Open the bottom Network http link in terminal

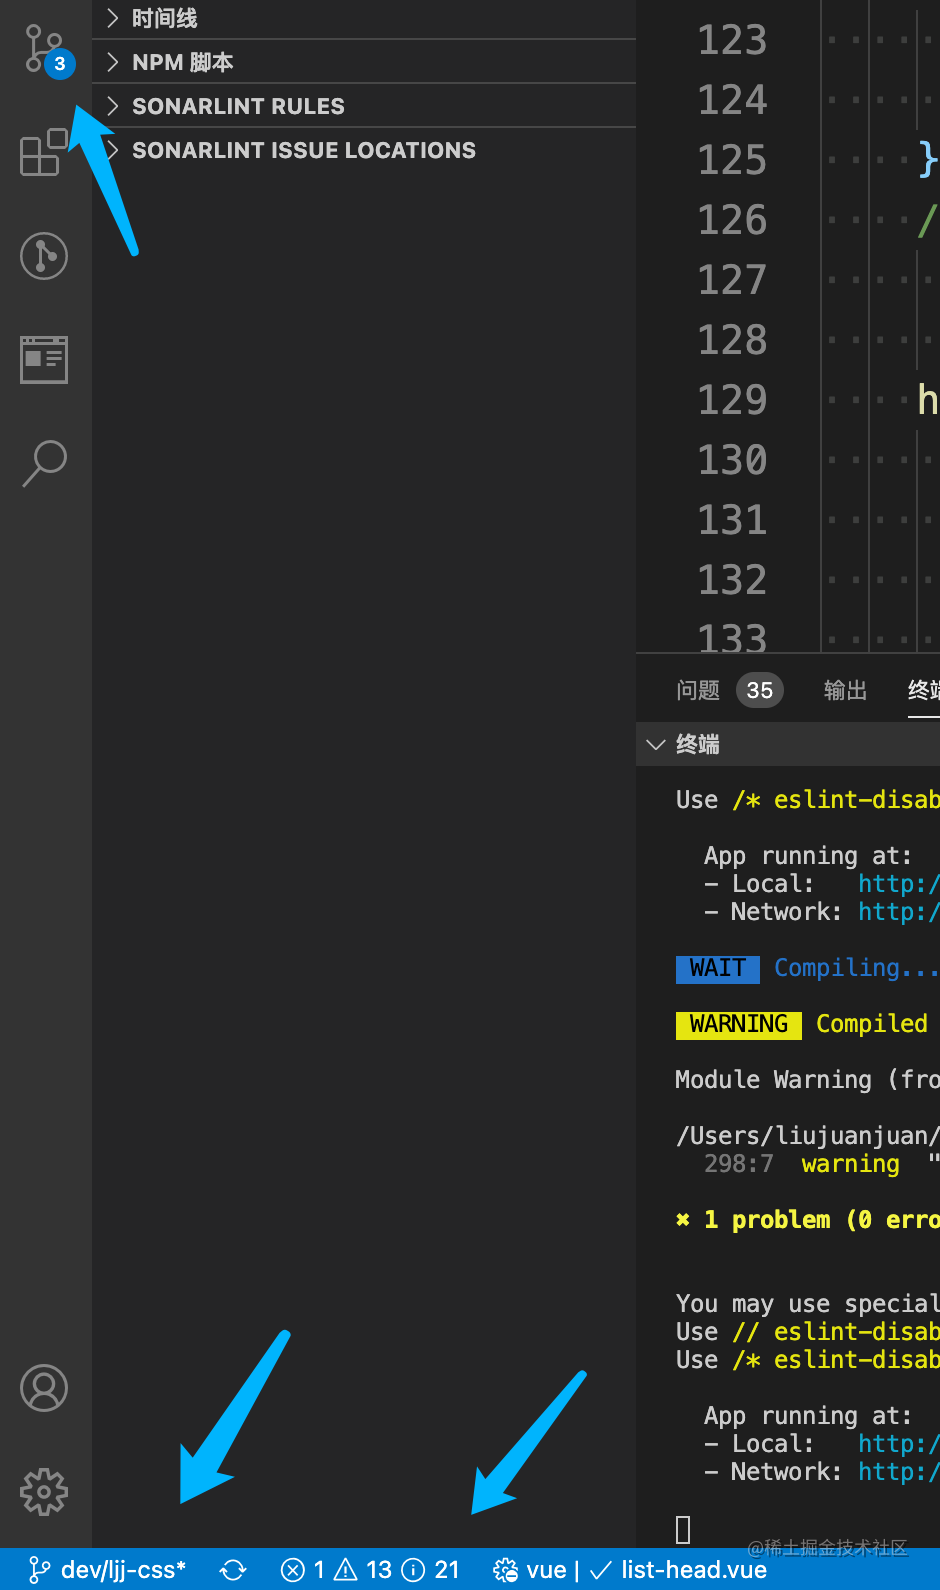pos(898,1472)
